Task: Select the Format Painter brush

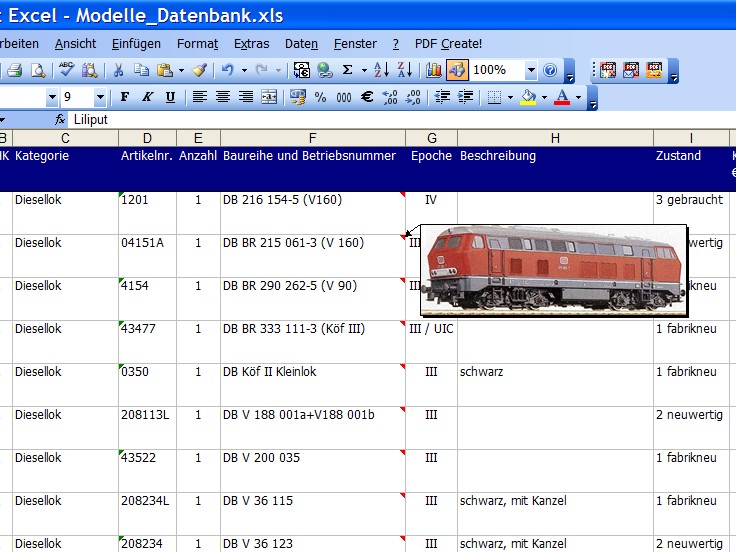Action: click(x=199, y=70)
